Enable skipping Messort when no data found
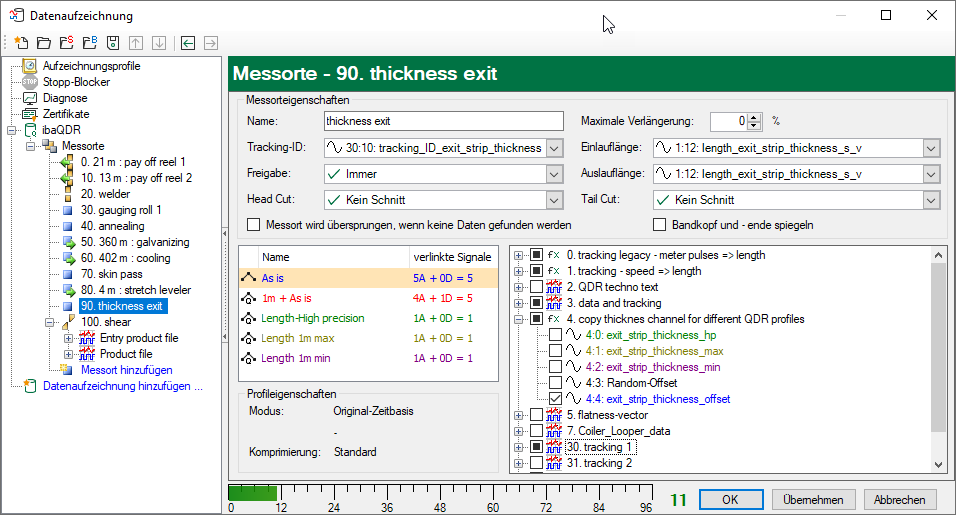 coord(254,225)
